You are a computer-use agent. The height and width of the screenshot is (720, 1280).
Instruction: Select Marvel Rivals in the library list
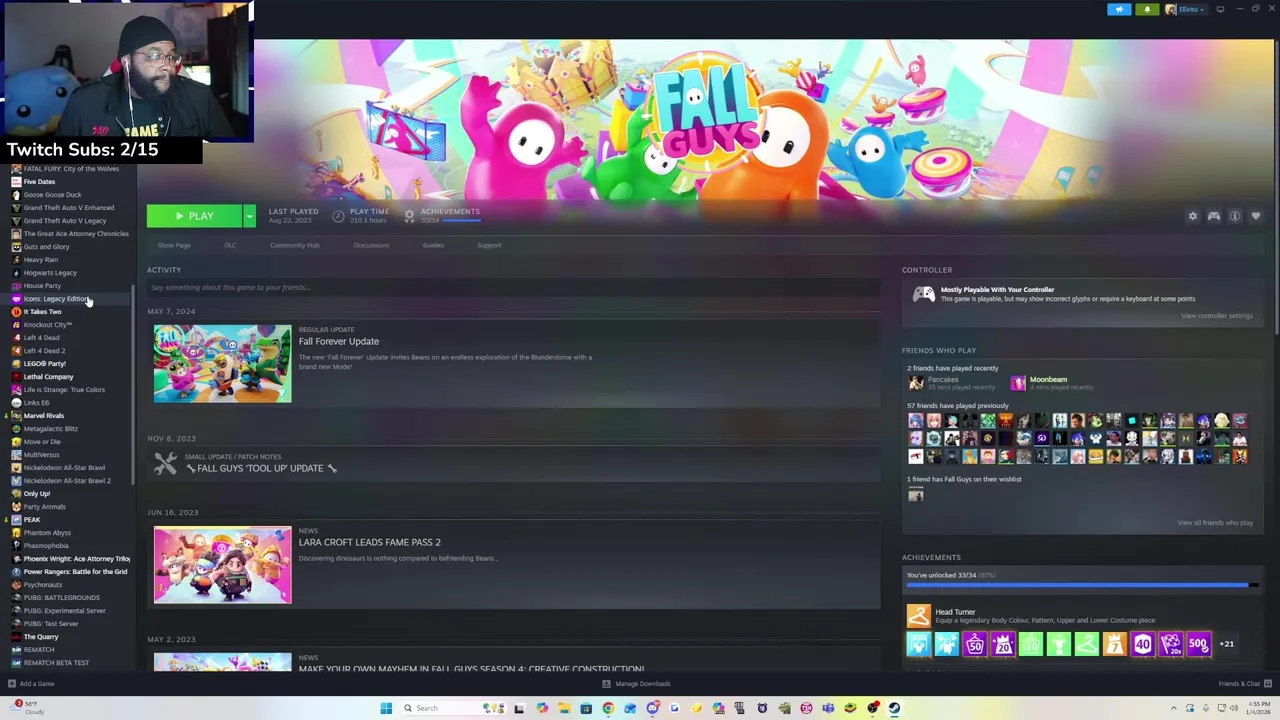click(43, 416)
